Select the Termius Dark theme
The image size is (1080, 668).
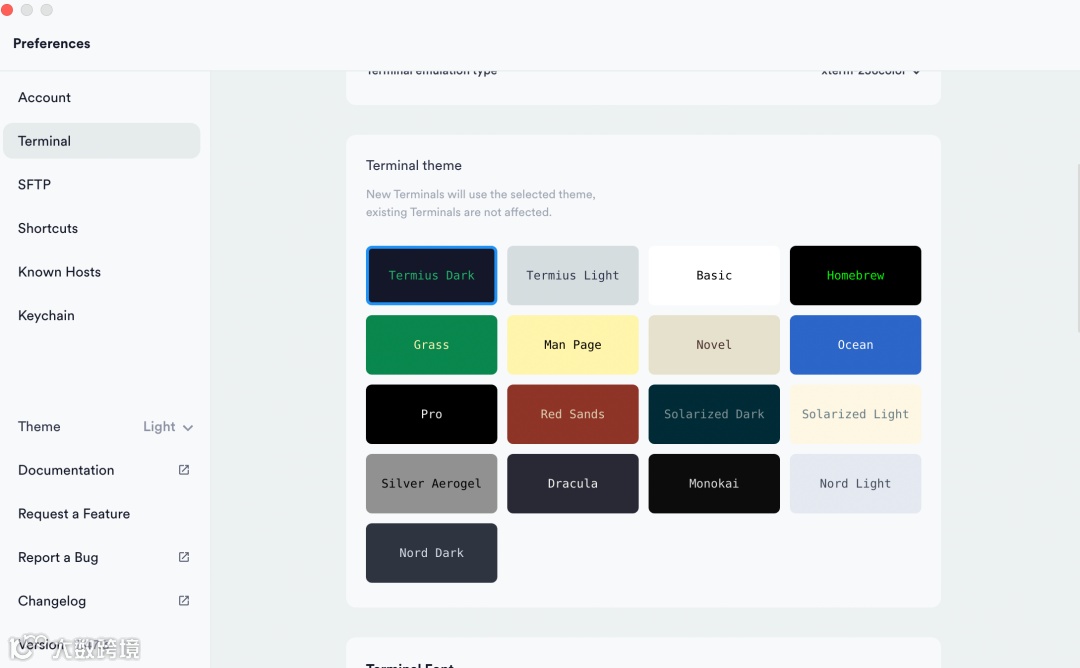click(x=431, y=275)
